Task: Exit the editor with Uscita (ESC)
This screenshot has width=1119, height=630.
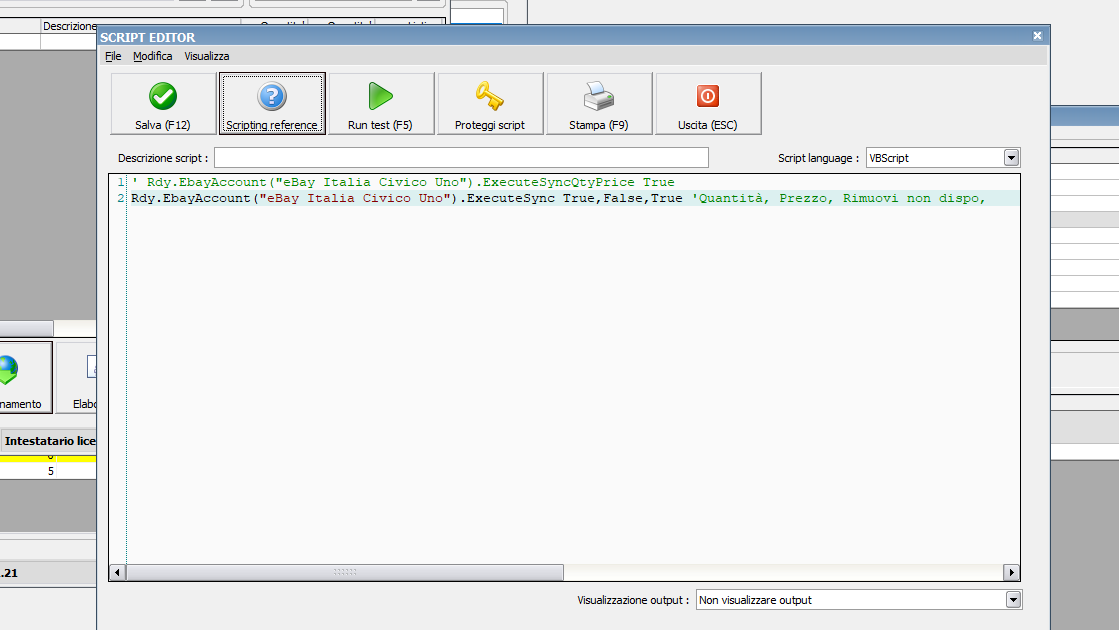Action: 708,103
